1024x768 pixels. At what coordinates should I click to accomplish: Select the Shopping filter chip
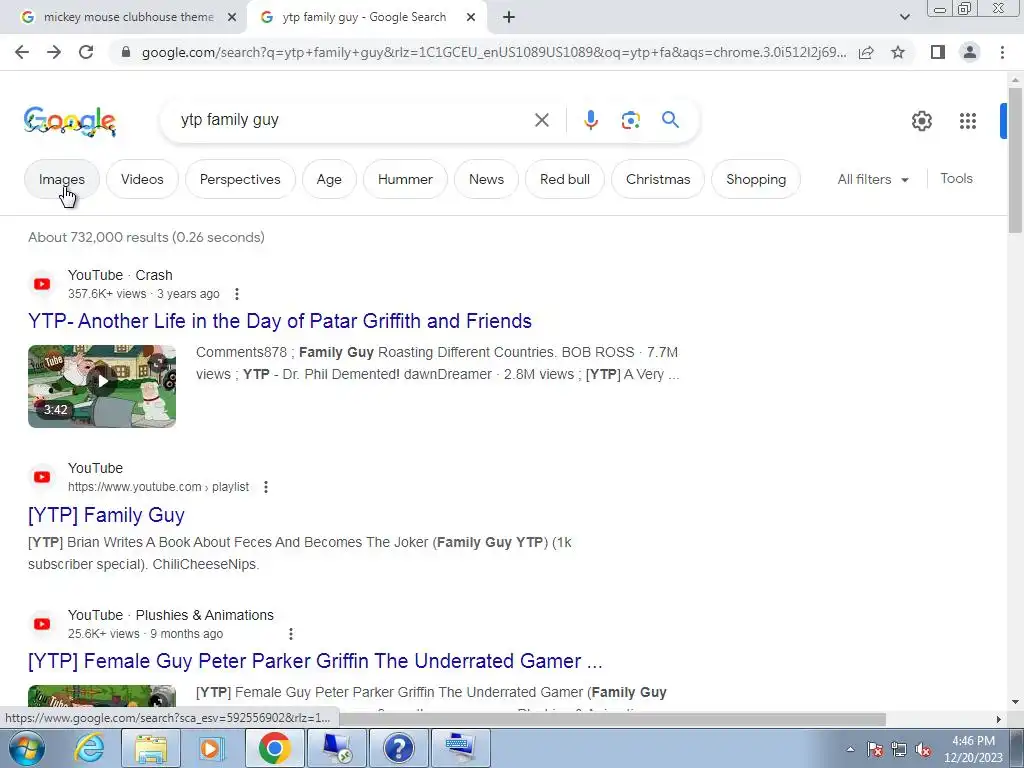click(x=756, y=179)
